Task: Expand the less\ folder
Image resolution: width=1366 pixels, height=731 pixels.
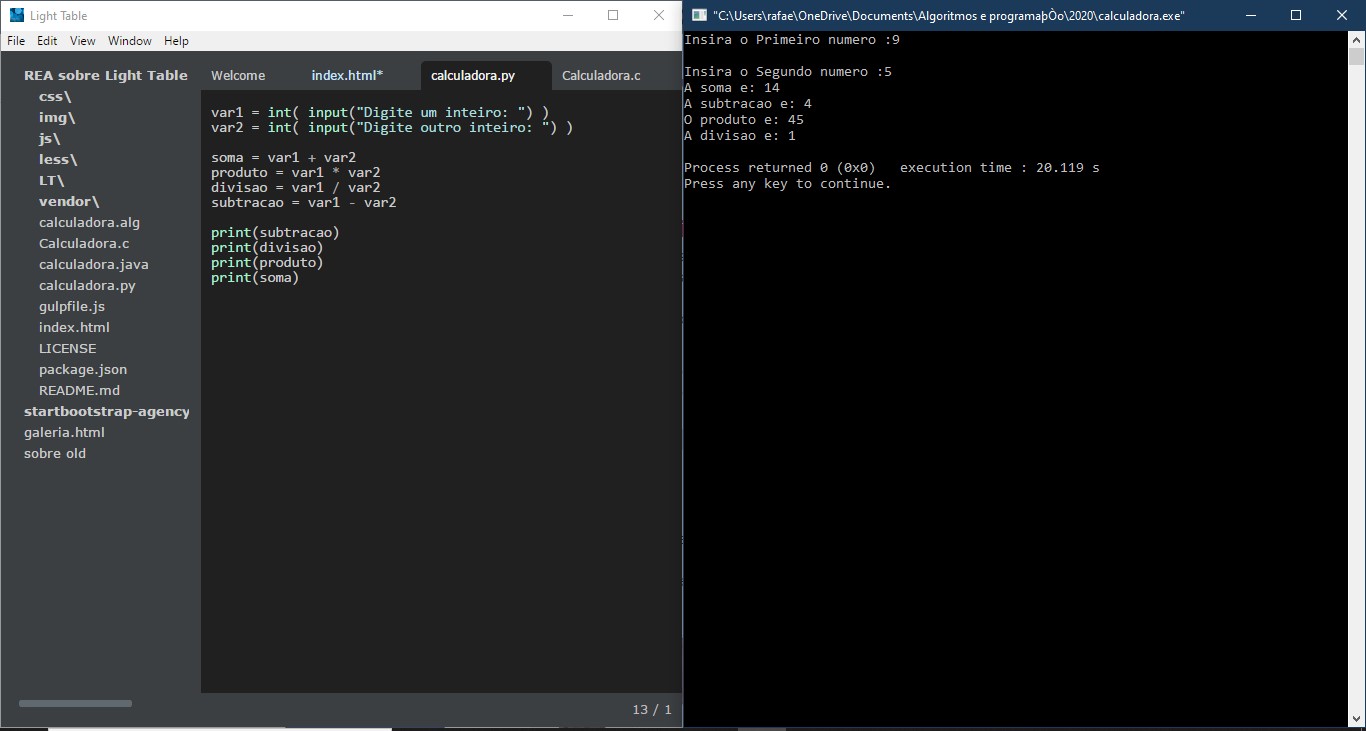Action: (x=58, y=159)
